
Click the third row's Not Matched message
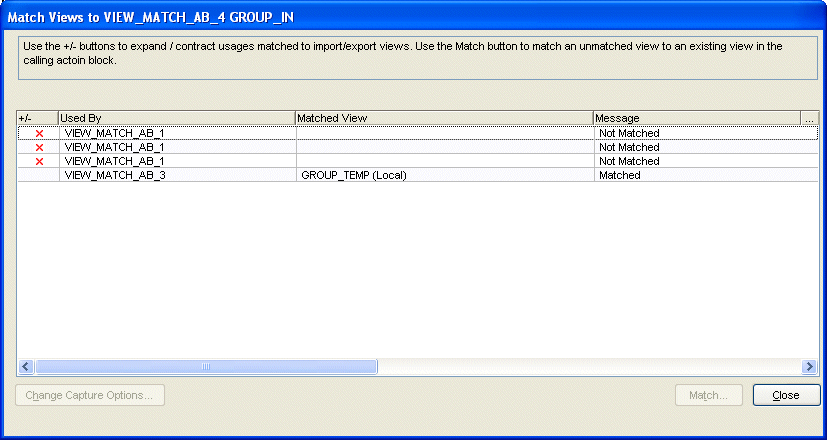coord(629,161)
